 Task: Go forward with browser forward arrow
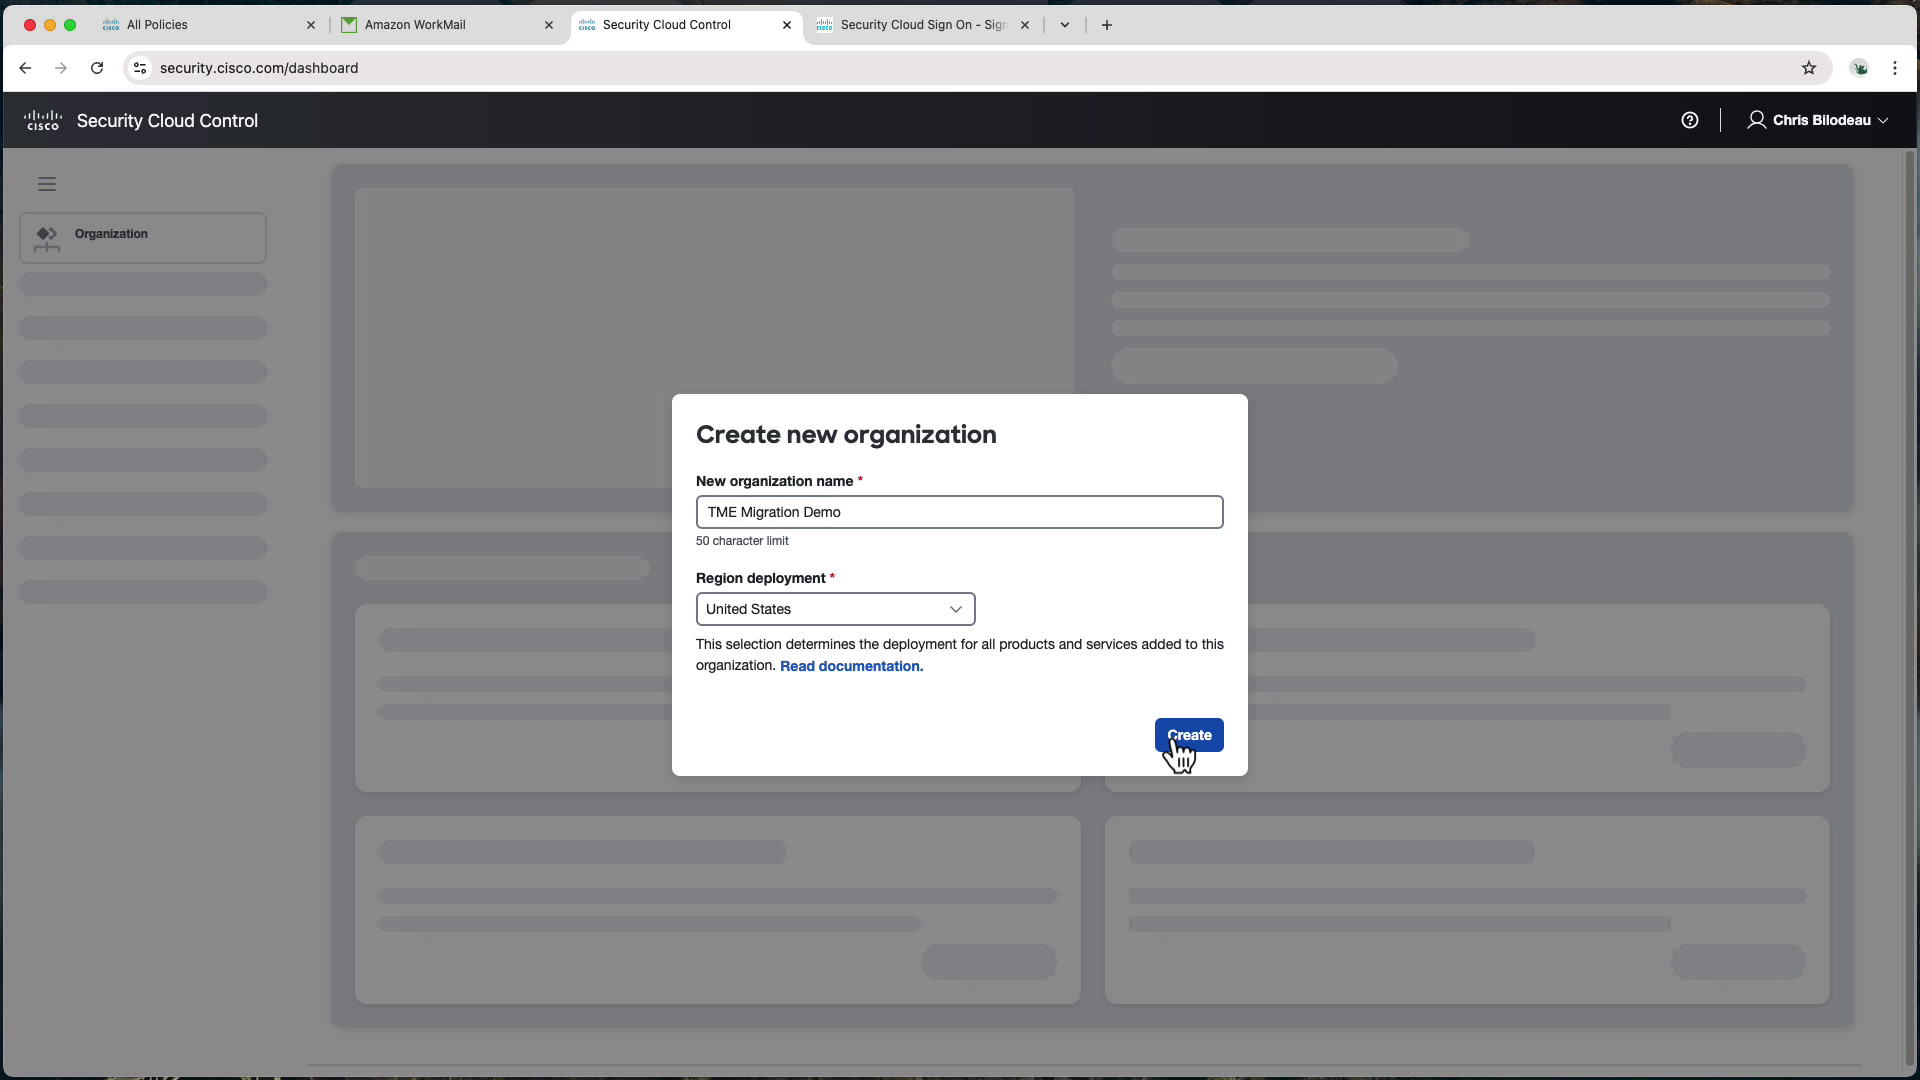(x=61, y=68)
